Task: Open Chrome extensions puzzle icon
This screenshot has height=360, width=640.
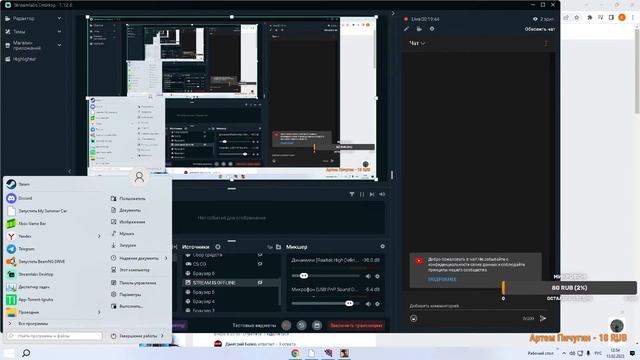Action: pos(589,18)
